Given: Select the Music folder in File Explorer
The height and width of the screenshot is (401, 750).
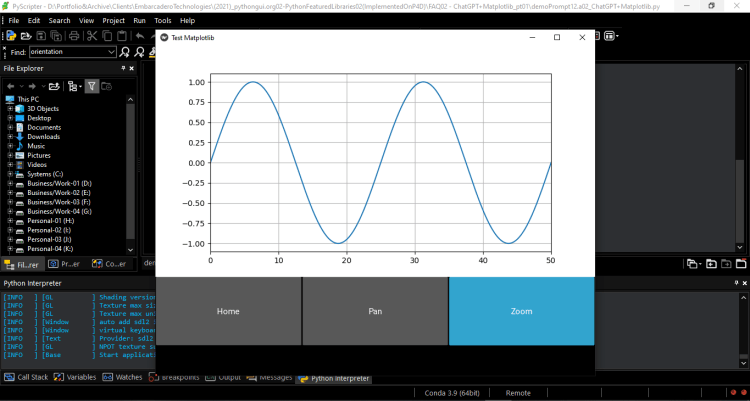Looking at the screenshot, I should point(36,146).
